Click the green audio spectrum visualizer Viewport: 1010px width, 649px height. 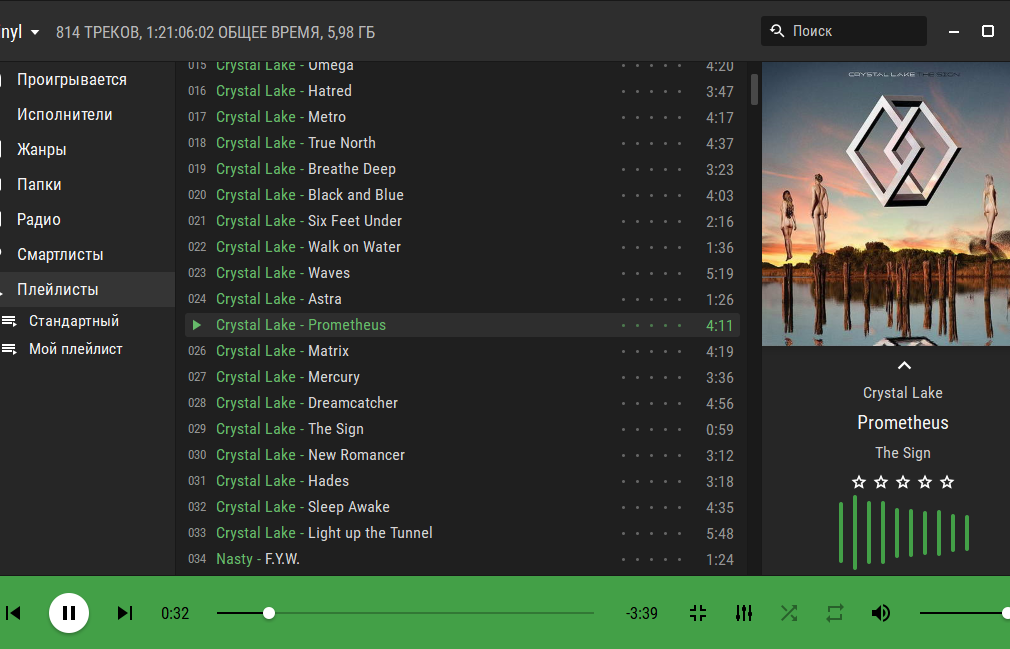[x=904, y=532]
